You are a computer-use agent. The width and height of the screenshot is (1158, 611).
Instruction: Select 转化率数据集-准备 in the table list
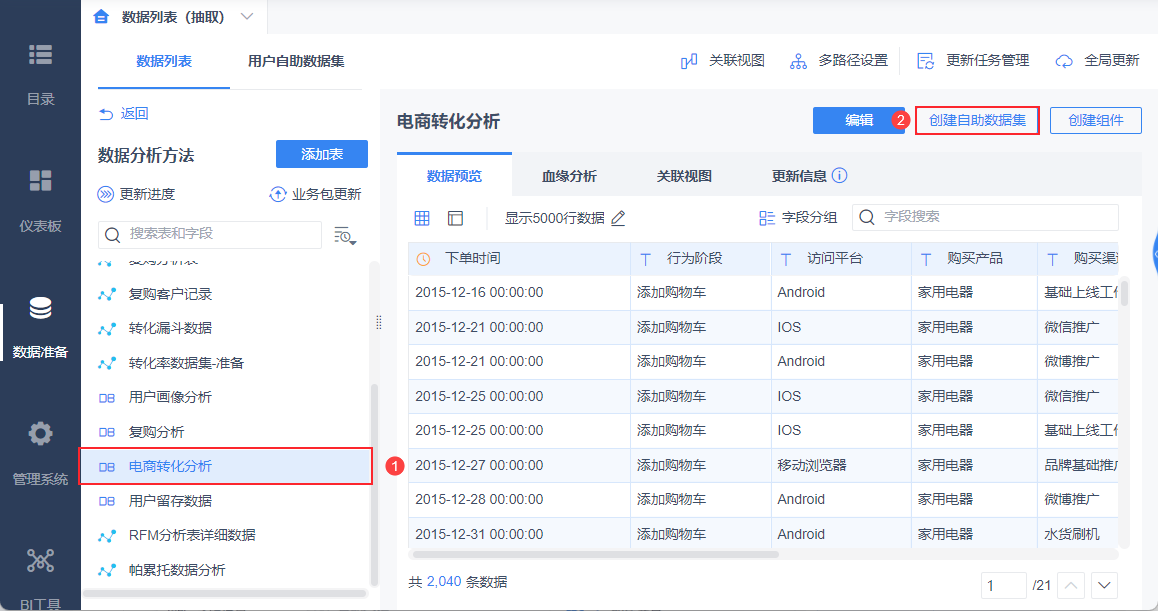pyautogui.click(x=186, y=363)
